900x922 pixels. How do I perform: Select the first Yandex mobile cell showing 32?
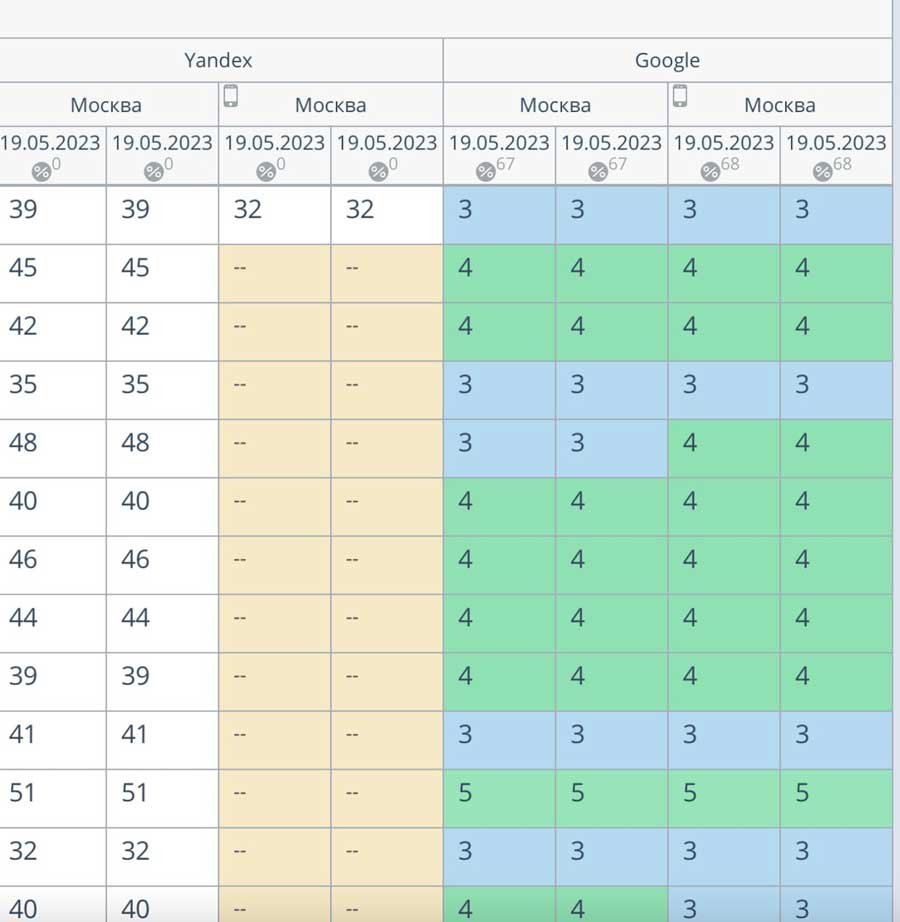248,210
